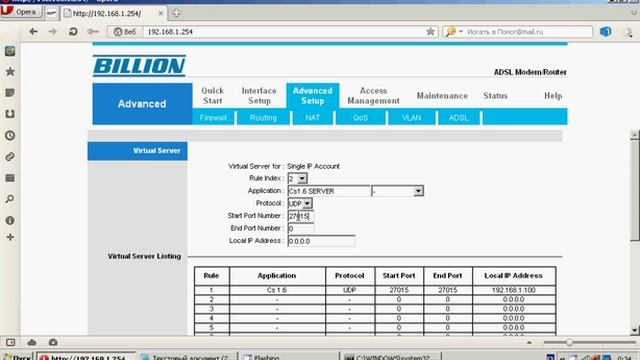Go to Access Management tab
This screenshot has height=360, width=640.
pyautogui.click(x=373, y=96)
